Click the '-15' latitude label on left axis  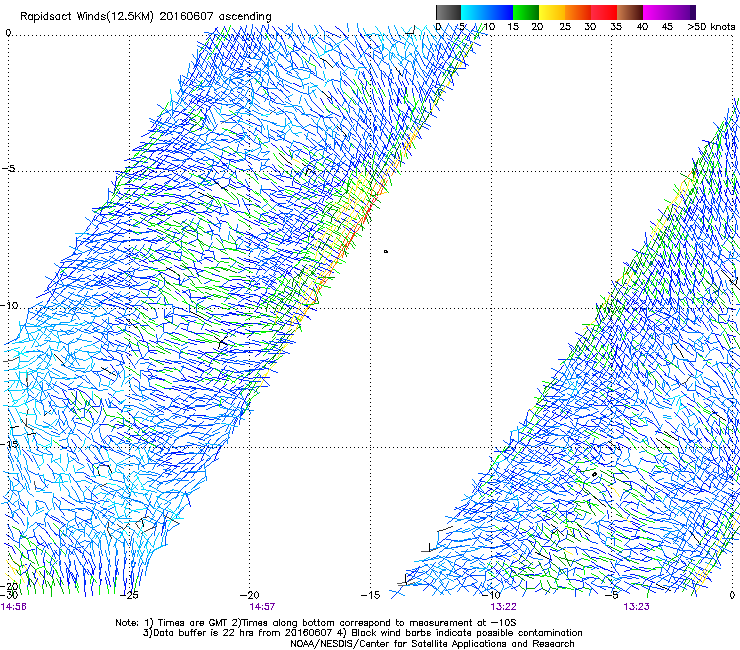[9, 444]
